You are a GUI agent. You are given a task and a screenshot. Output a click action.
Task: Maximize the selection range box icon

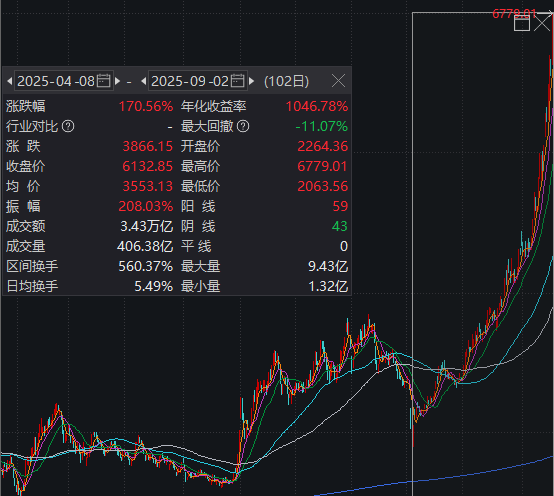[521, 24]
